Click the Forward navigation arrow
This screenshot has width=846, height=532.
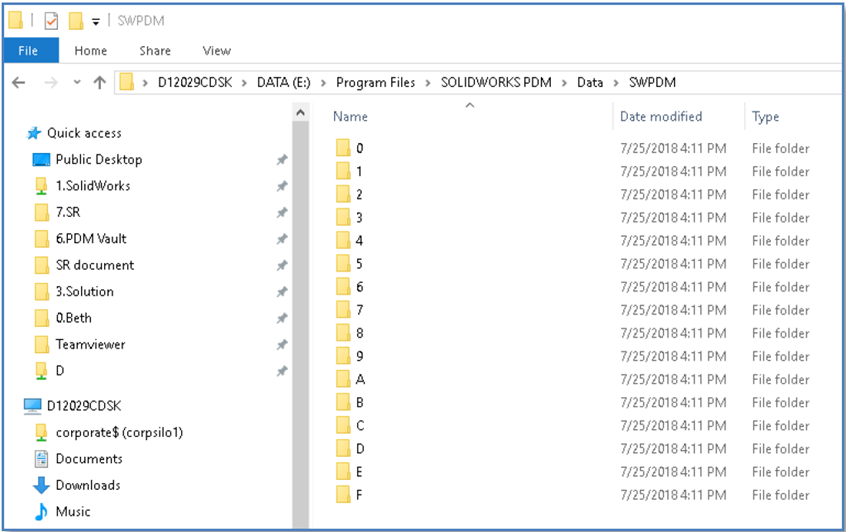click(51, 83)
